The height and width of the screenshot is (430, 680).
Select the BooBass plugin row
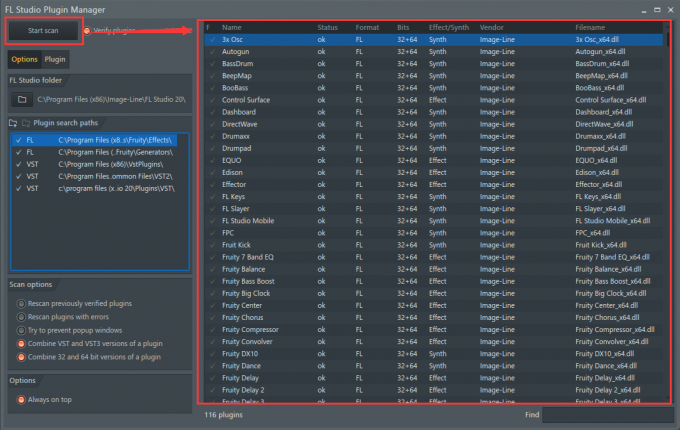(x=434, y=88)
